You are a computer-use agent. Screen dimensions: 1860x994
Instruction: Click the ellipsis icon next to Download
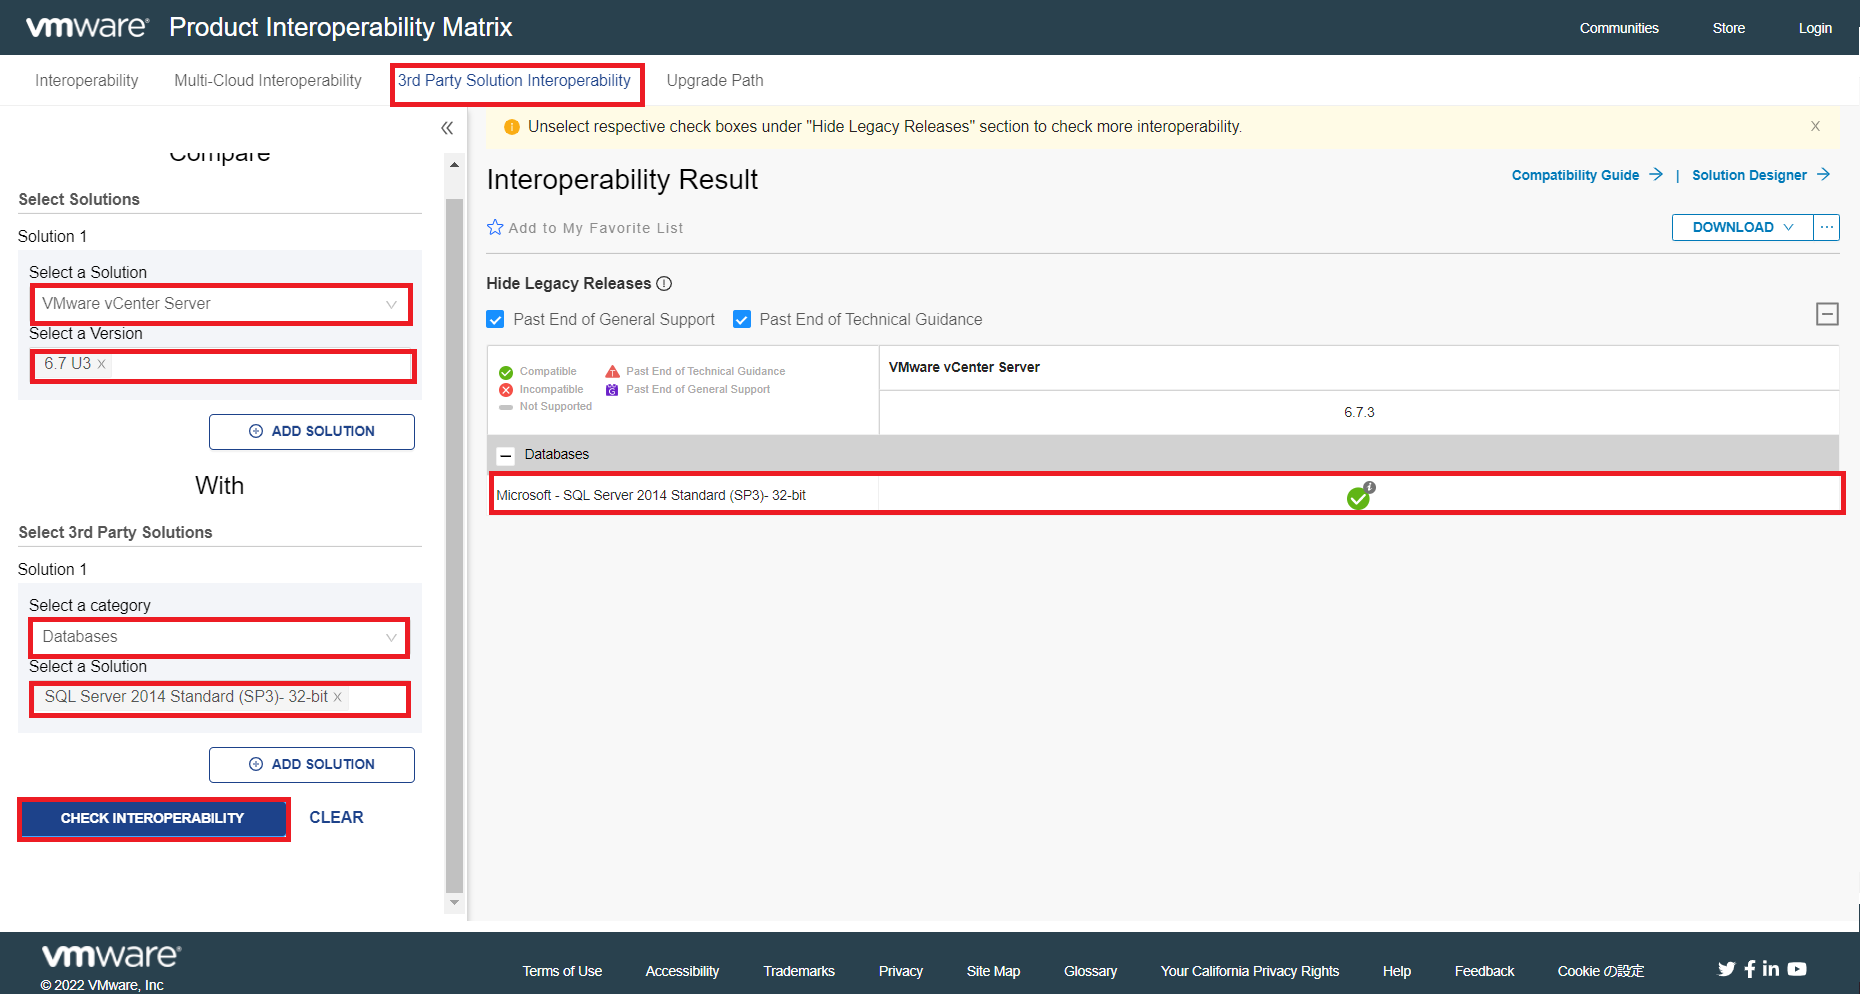pos(1826,227)
